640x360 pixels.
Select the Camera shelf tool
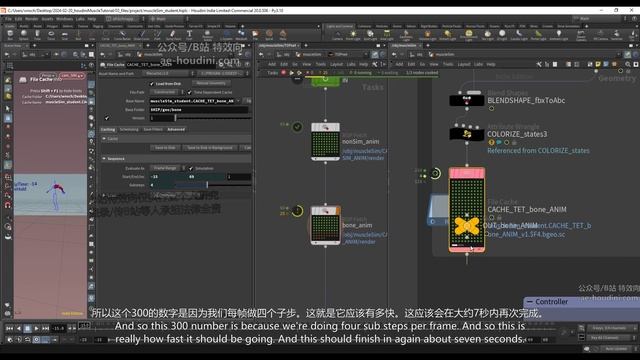tap(337, 35)
